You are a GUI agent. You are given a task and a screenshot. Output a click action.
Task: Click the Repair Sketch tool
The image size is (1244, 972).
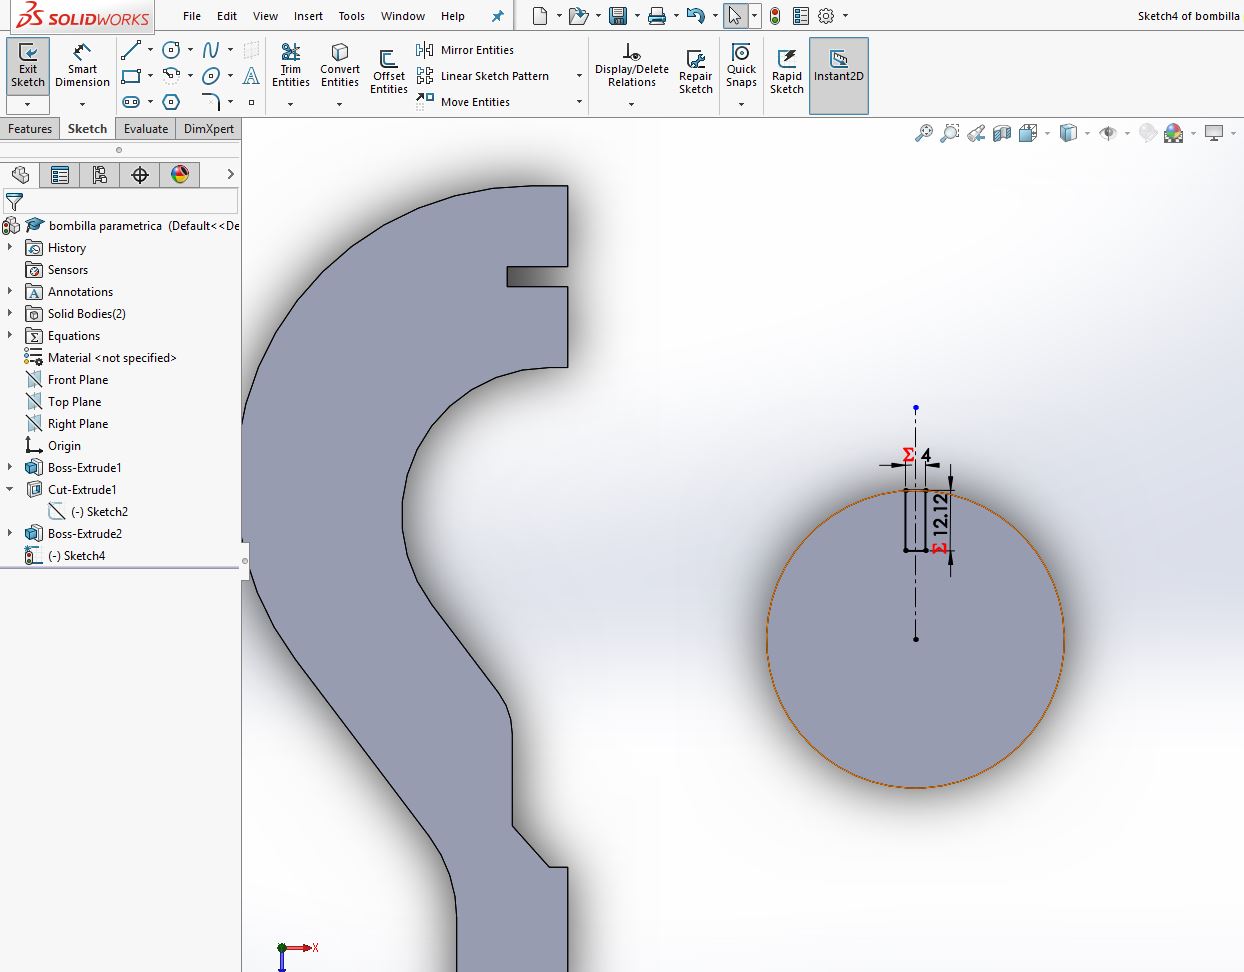click(695, 72)
